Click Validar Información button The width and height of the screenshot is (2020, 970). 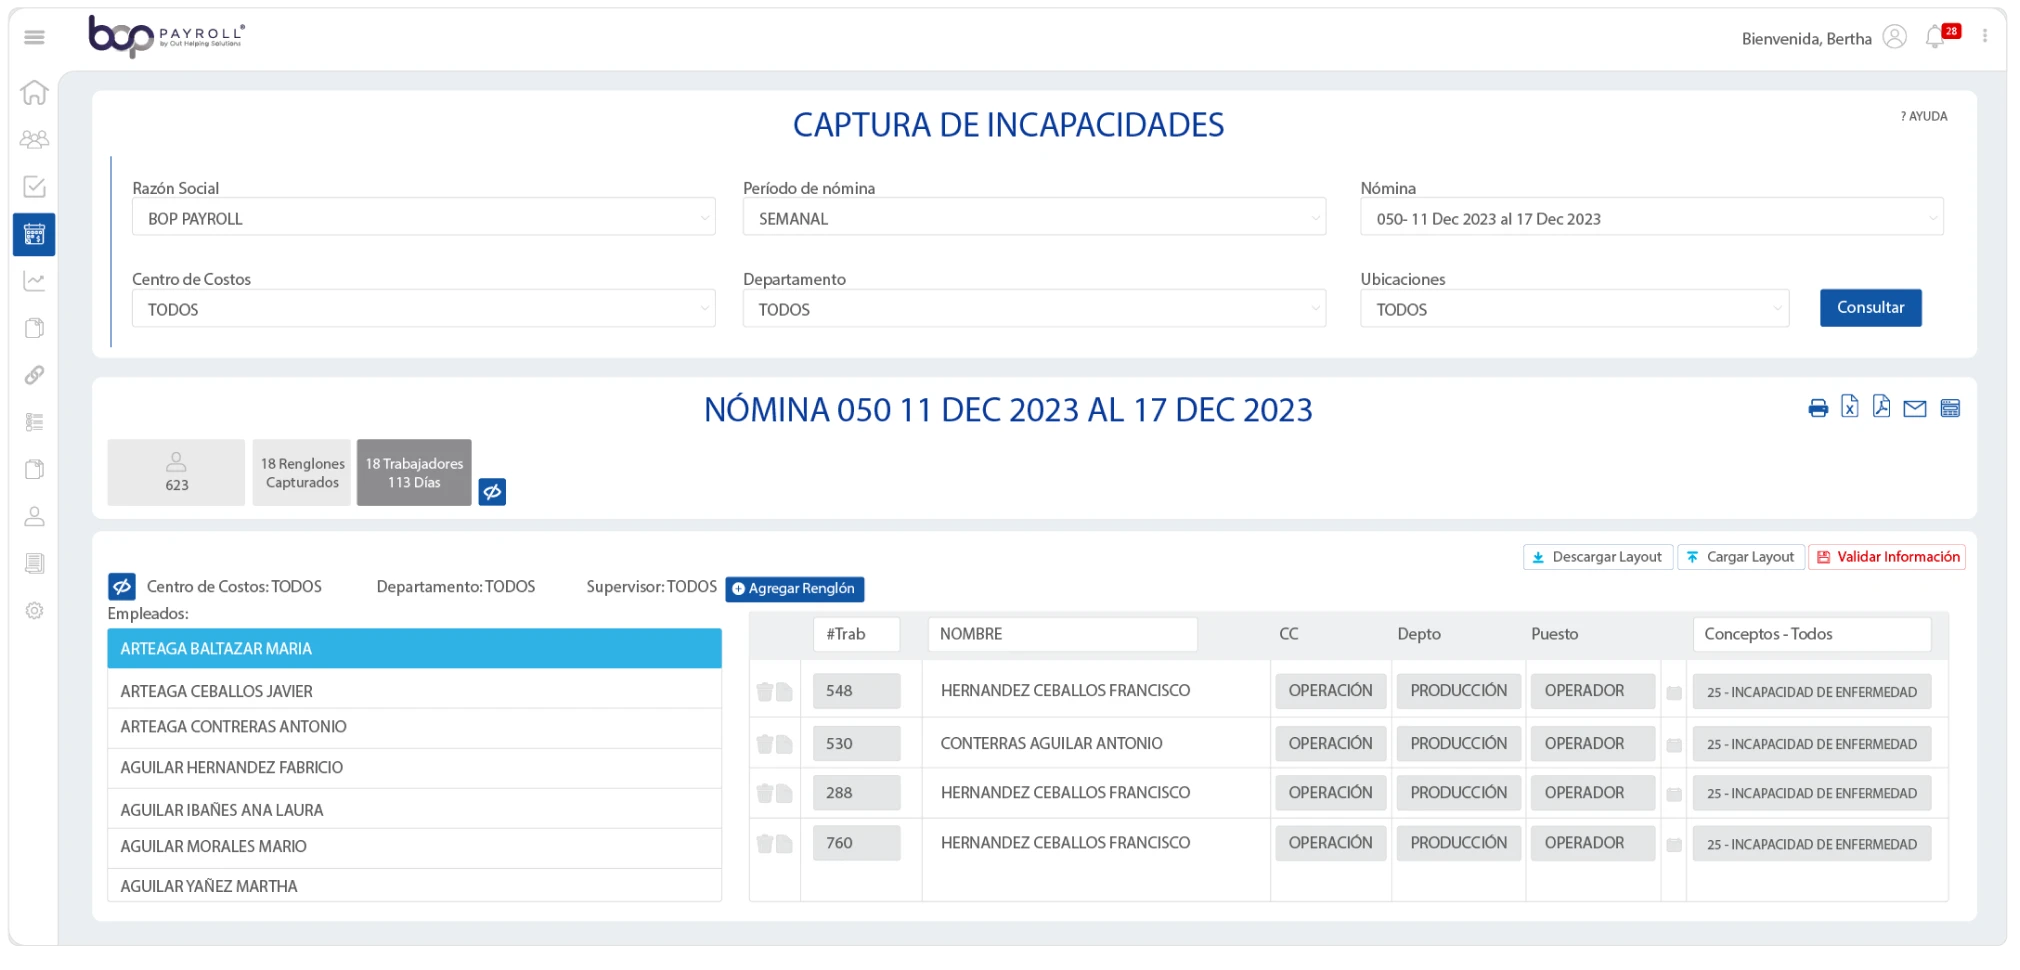[x=1888, y=557]
